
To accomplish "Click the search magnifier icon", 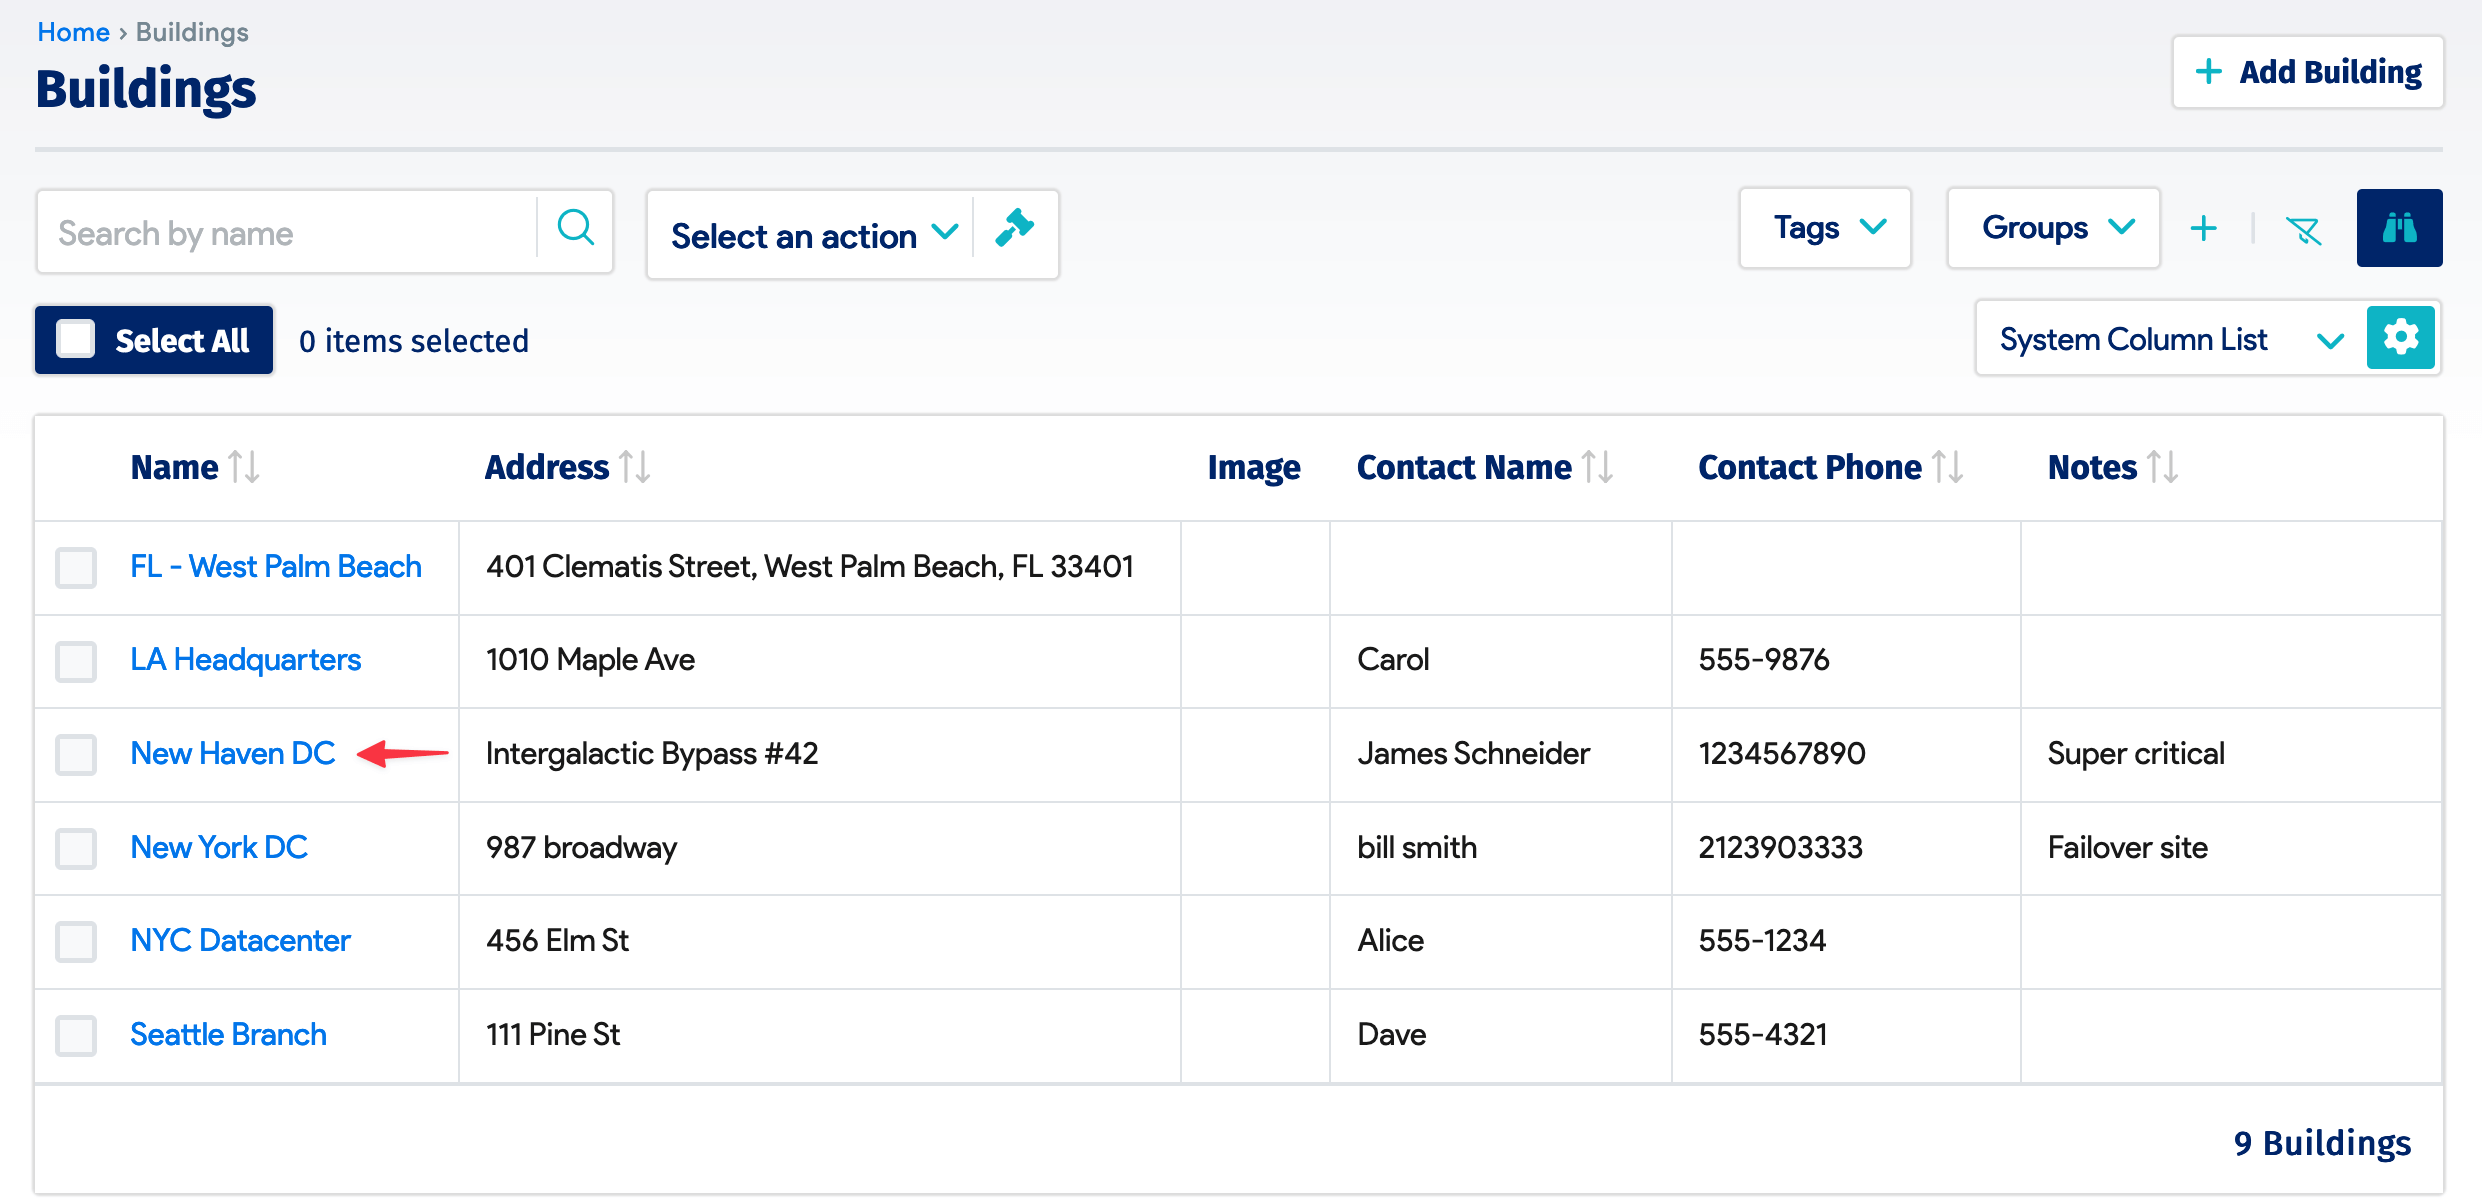I will tap(576, 229).
